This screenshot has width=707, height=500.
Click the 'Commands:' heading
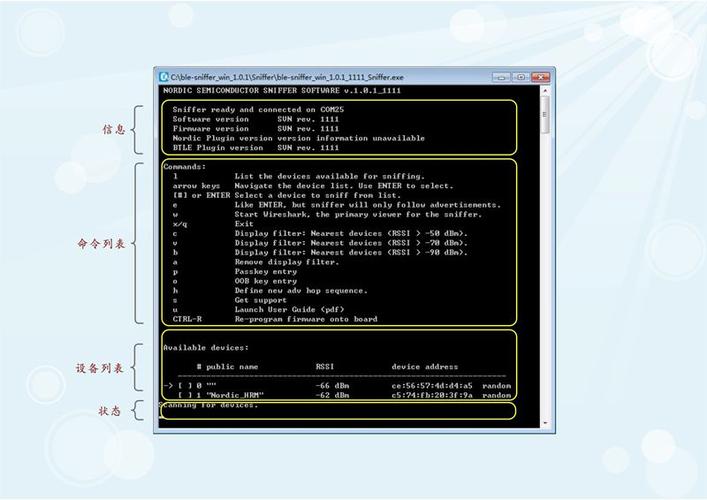[184, 166]
